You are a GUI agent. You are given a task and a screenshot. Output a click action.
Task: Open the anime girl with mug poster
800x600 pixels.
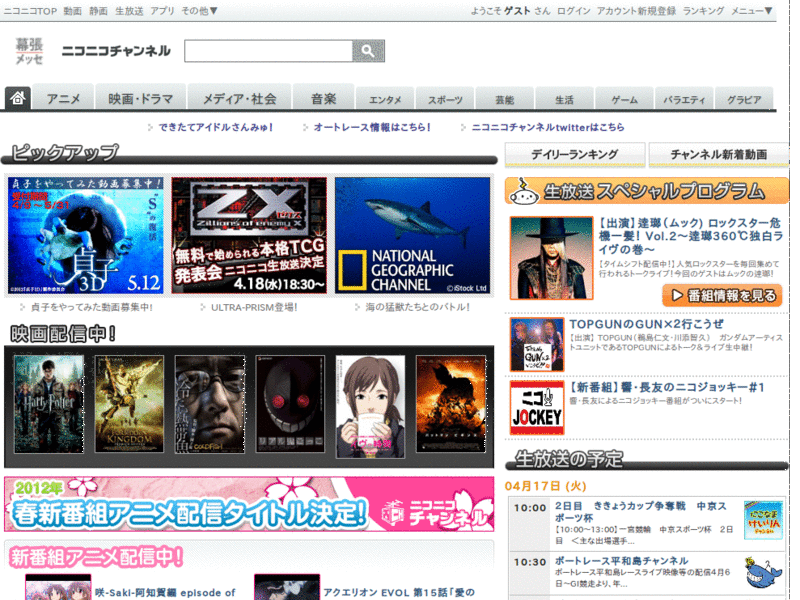coord(370,407)
